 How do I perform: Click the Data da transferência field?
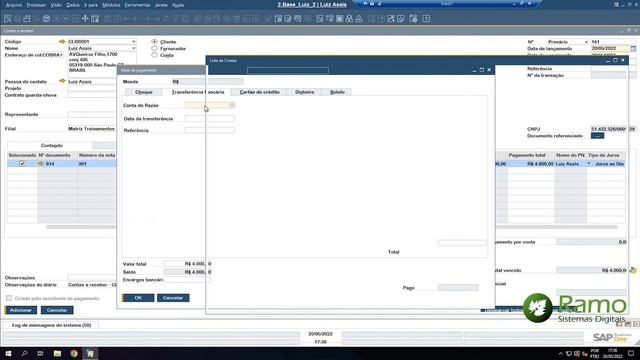tap(210, 118)
